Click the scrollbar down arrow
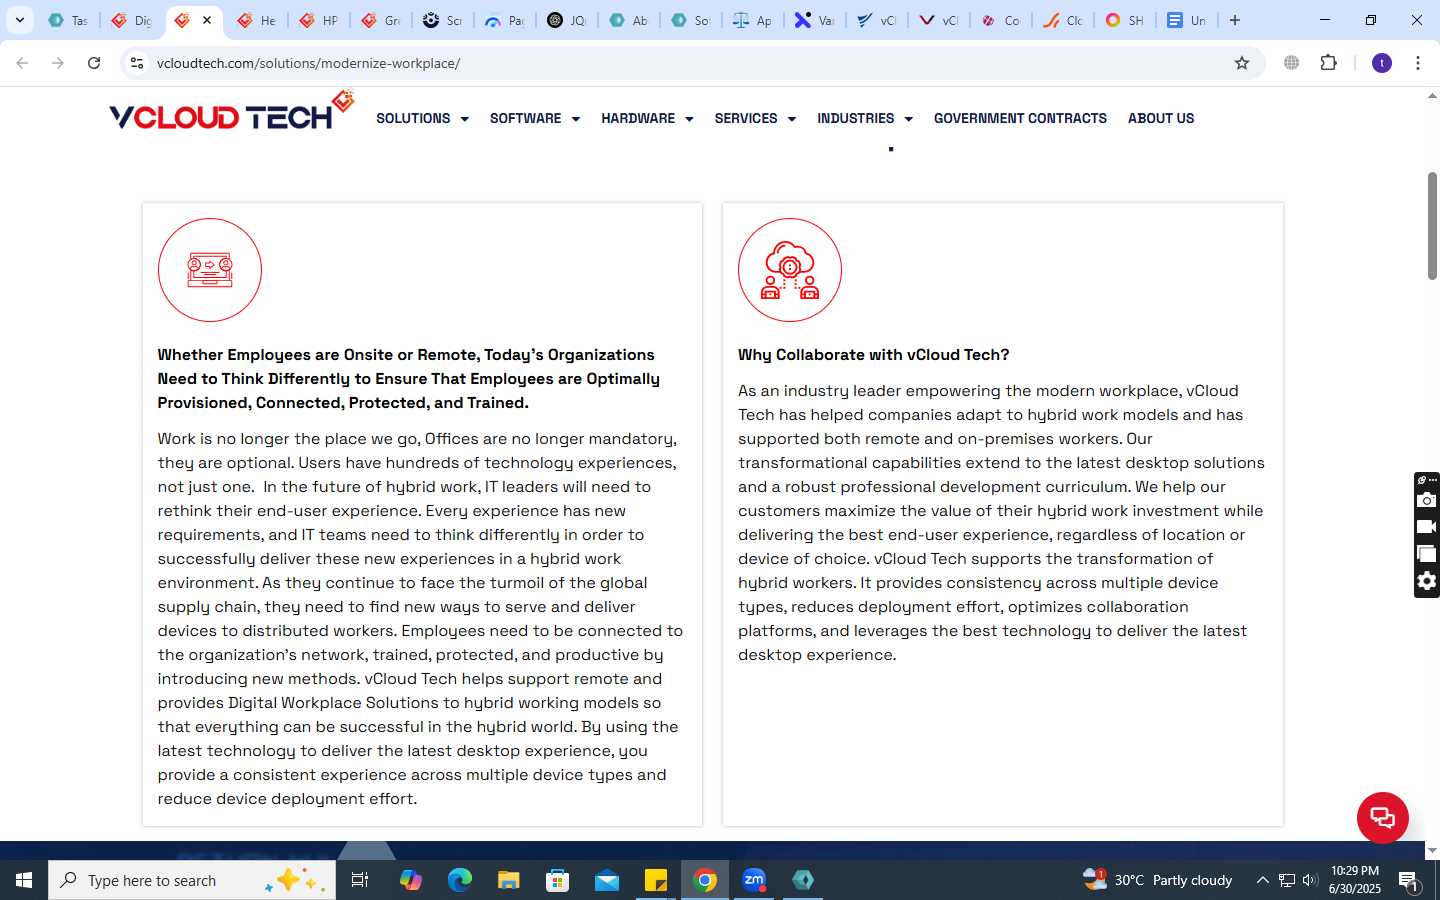 (1432, 850)
